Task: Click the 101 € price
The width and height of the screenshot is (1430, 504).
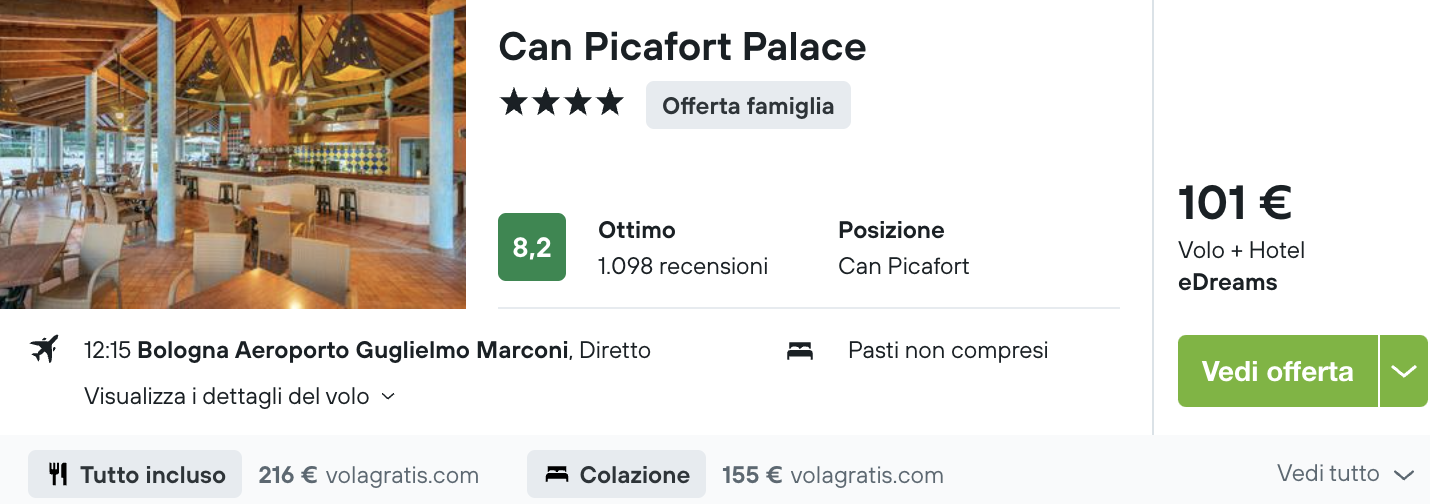Action: [x=1235, y=203]
